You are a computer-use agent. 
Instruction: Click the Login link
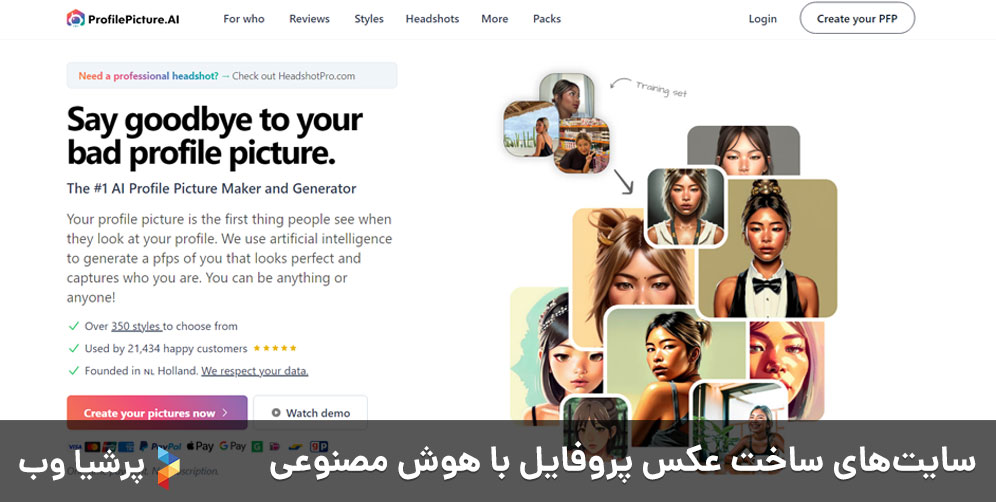click(x=762, y=18)
